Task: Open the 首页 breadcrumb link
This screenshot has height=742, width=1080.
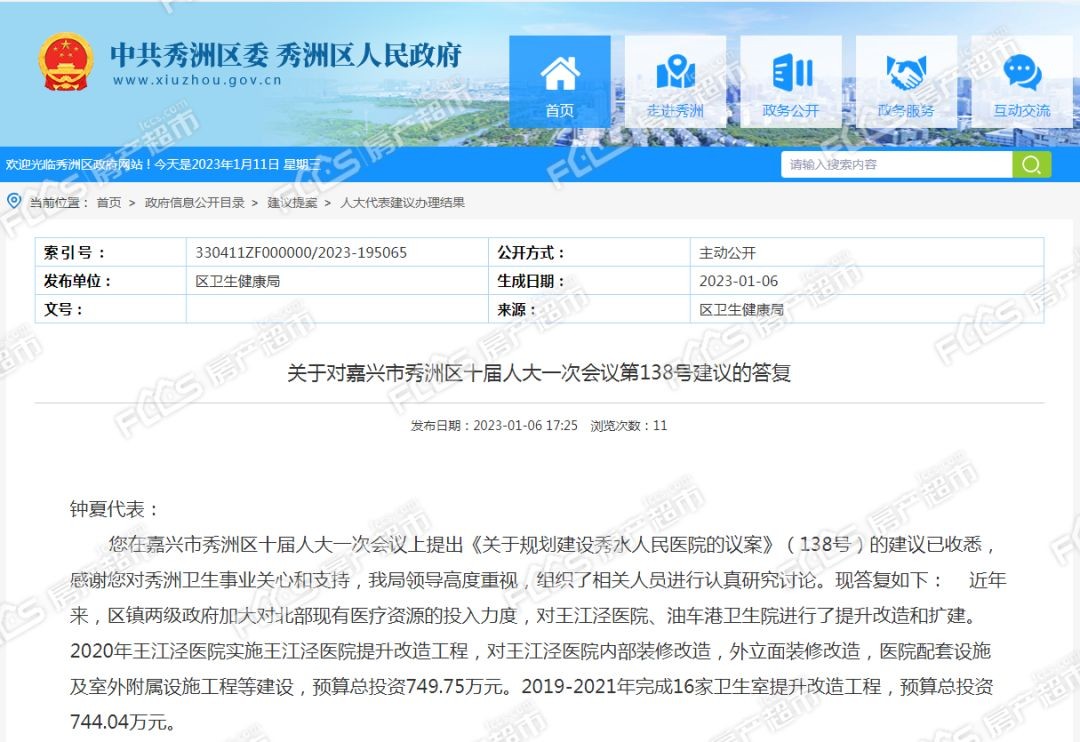Action: (x=108, y=203)
